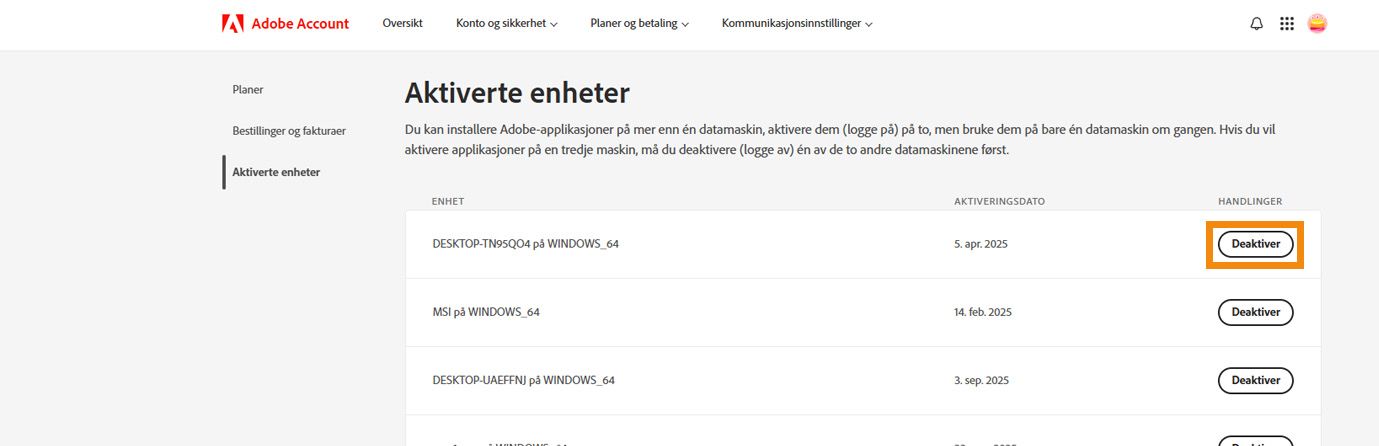Open Bestillinger og fakturaer in the sidebar

289,131
